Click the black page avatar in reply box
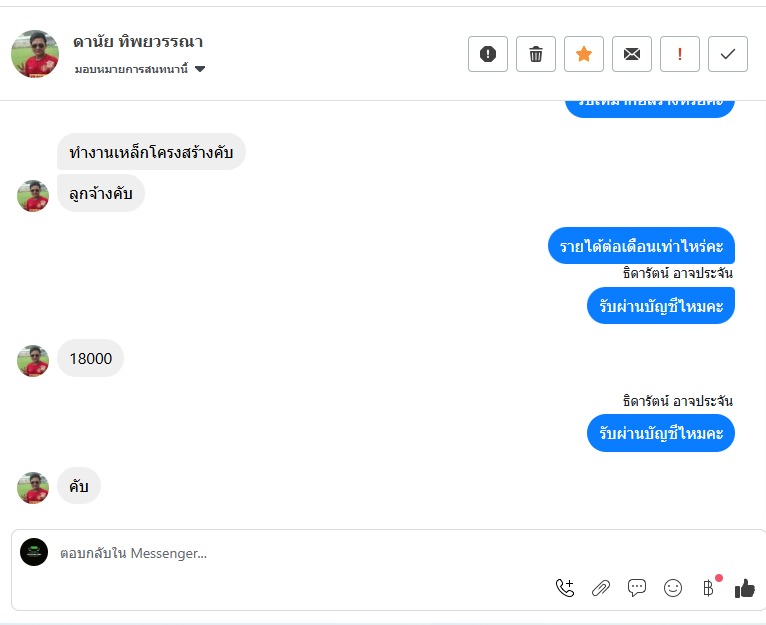Image resolution: width=766 pixels, height=625 pixels. pyautogui.click(x=34, y=552)
